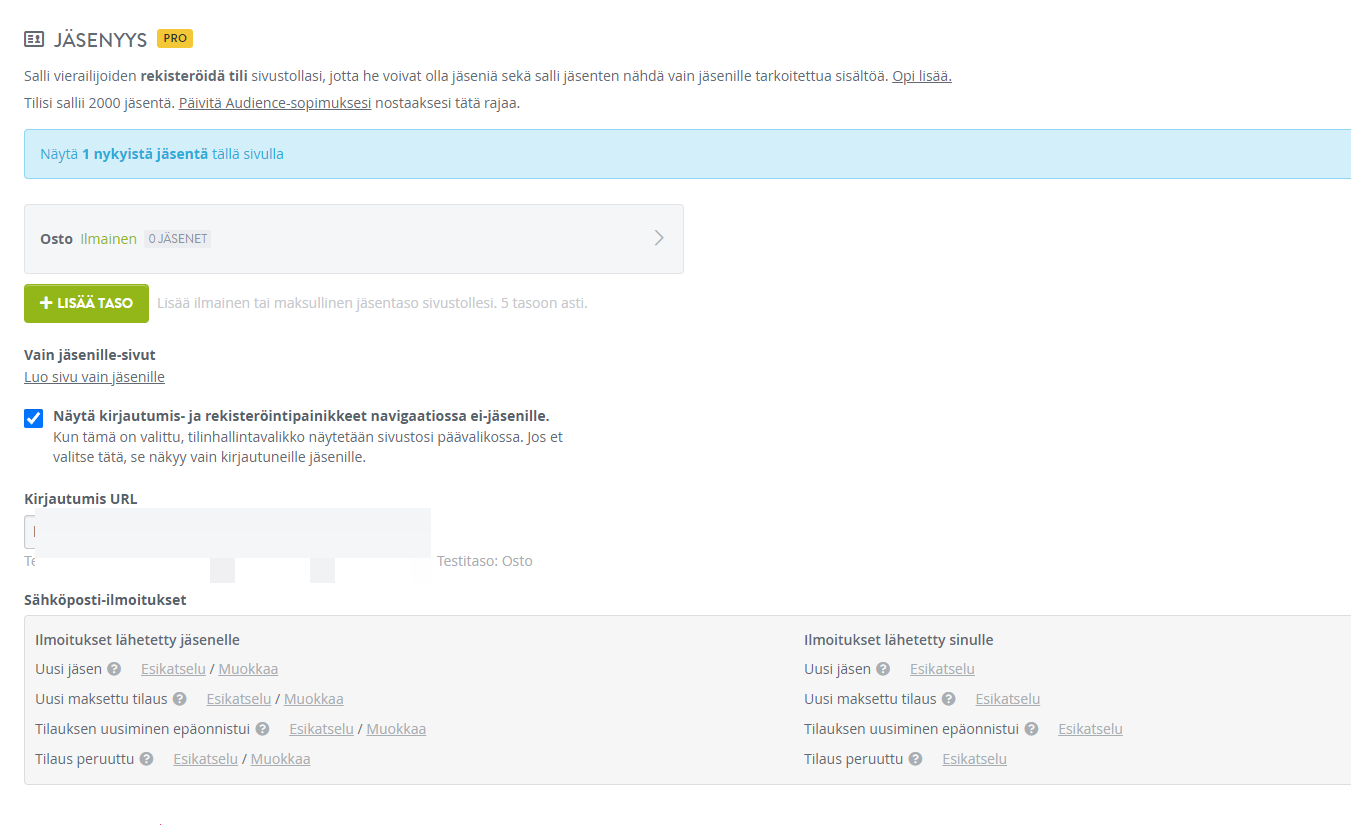Open the Opi lisää link
This screenshot has height=825, width=1351.
922,76
